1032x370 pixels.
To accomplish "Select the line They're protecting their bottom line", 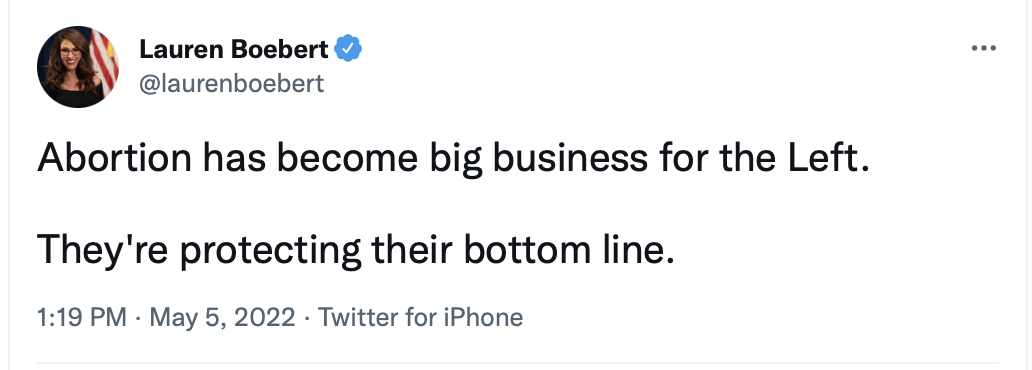I will pyautogui.click(x=356, y=251).
